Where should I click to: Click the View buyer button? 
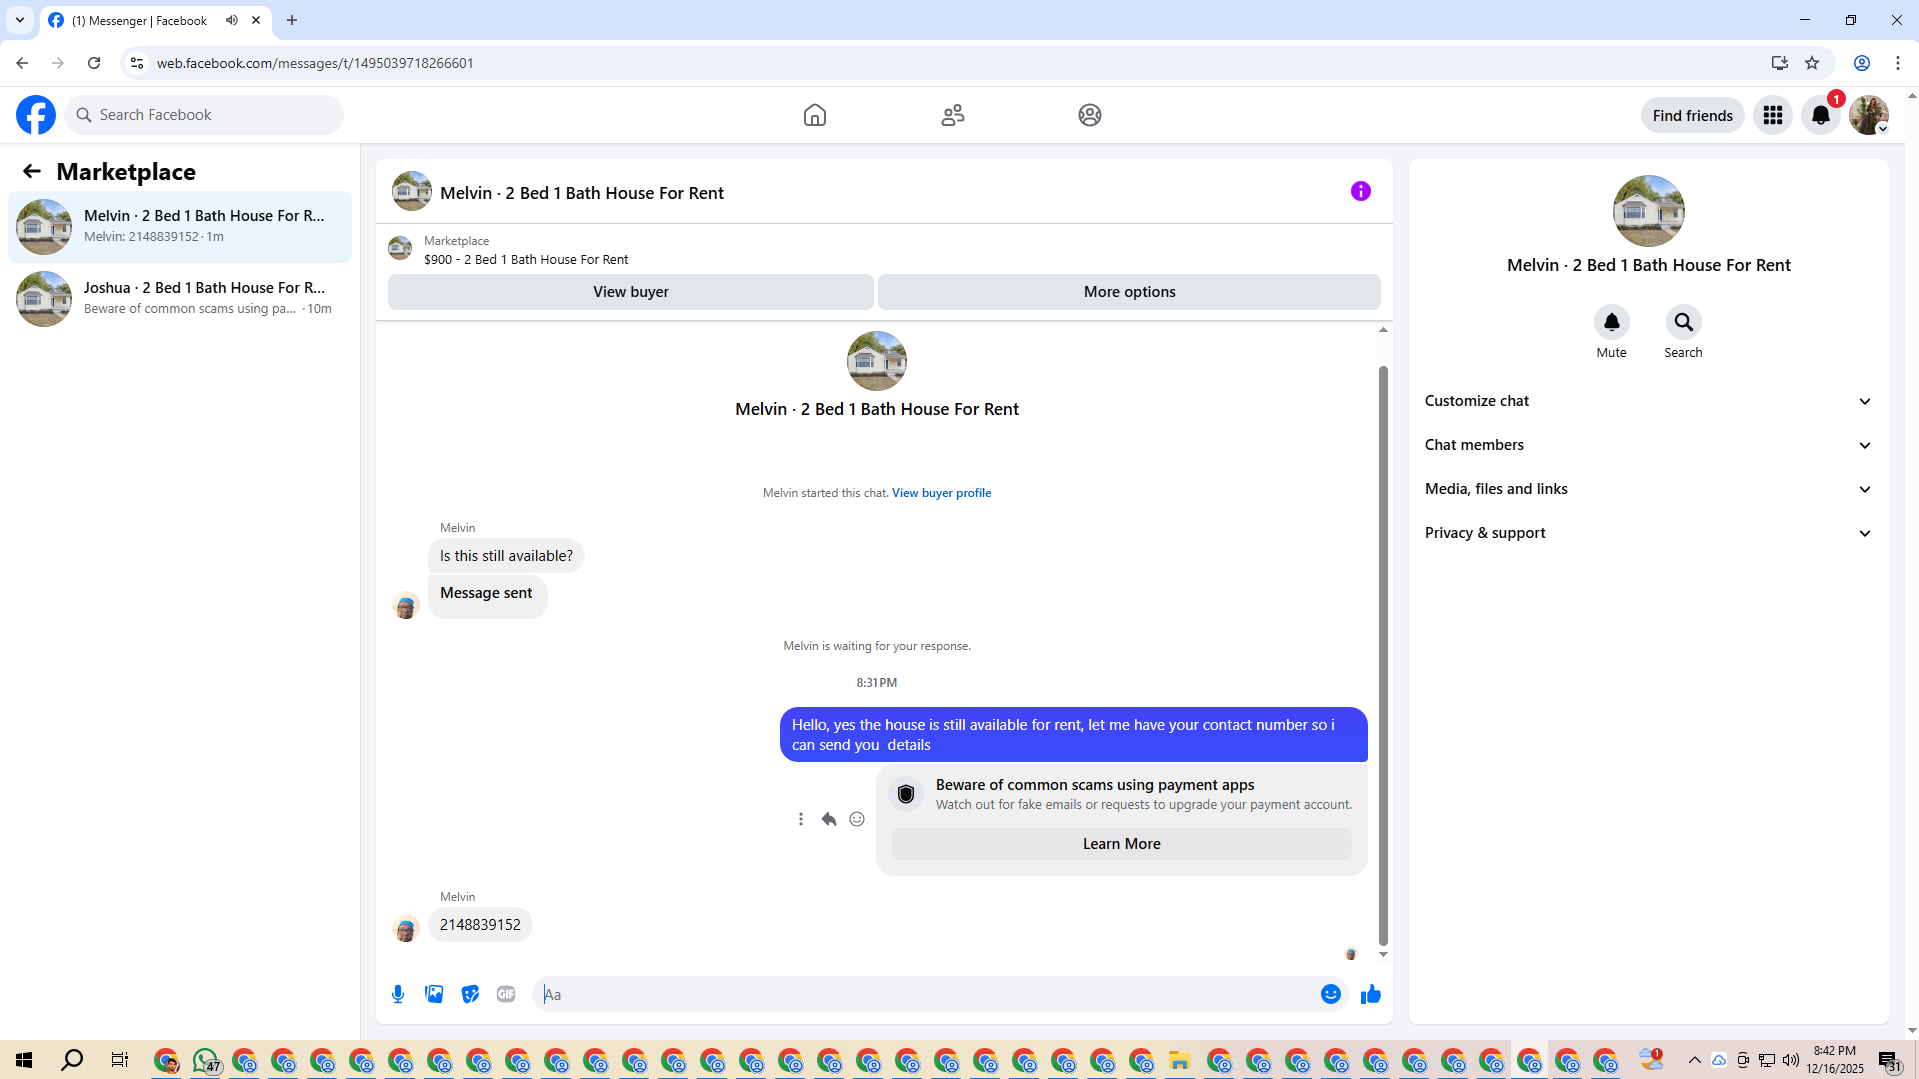click(631, 292)
